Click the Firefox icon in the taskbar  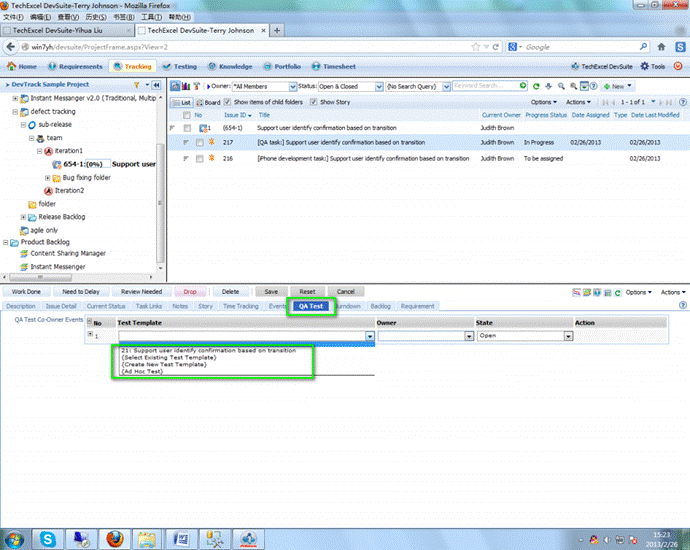(x=115, y=539)
